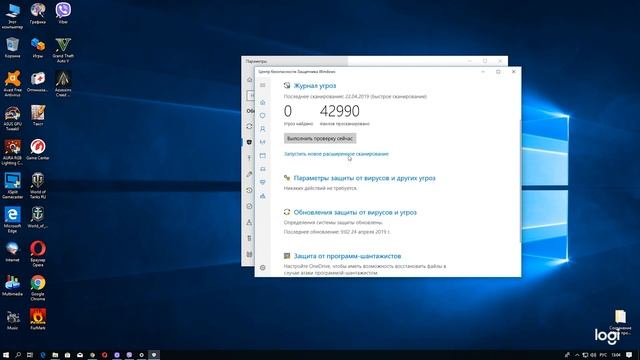The image size is (640, 360).
Task: Open Game Center desktop icon
Action: (x=38, y=149)
